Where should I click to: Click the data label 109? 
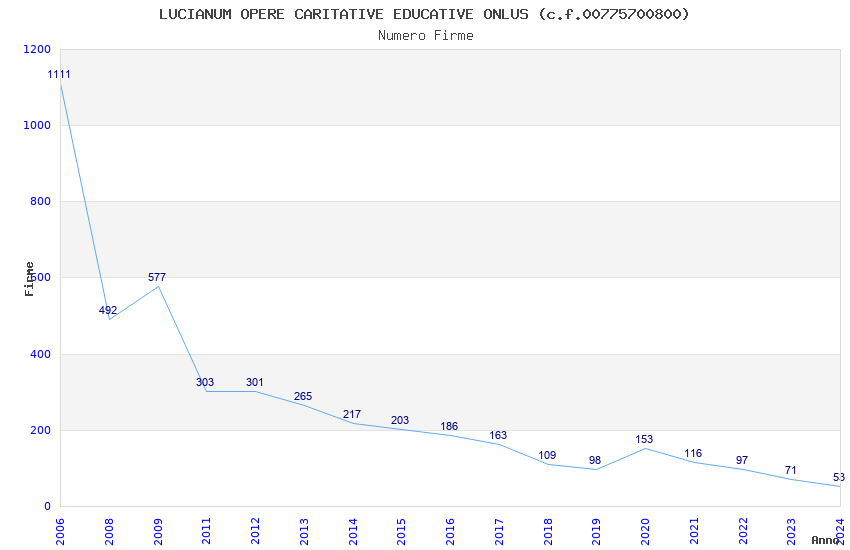click(x=547, y=455)
